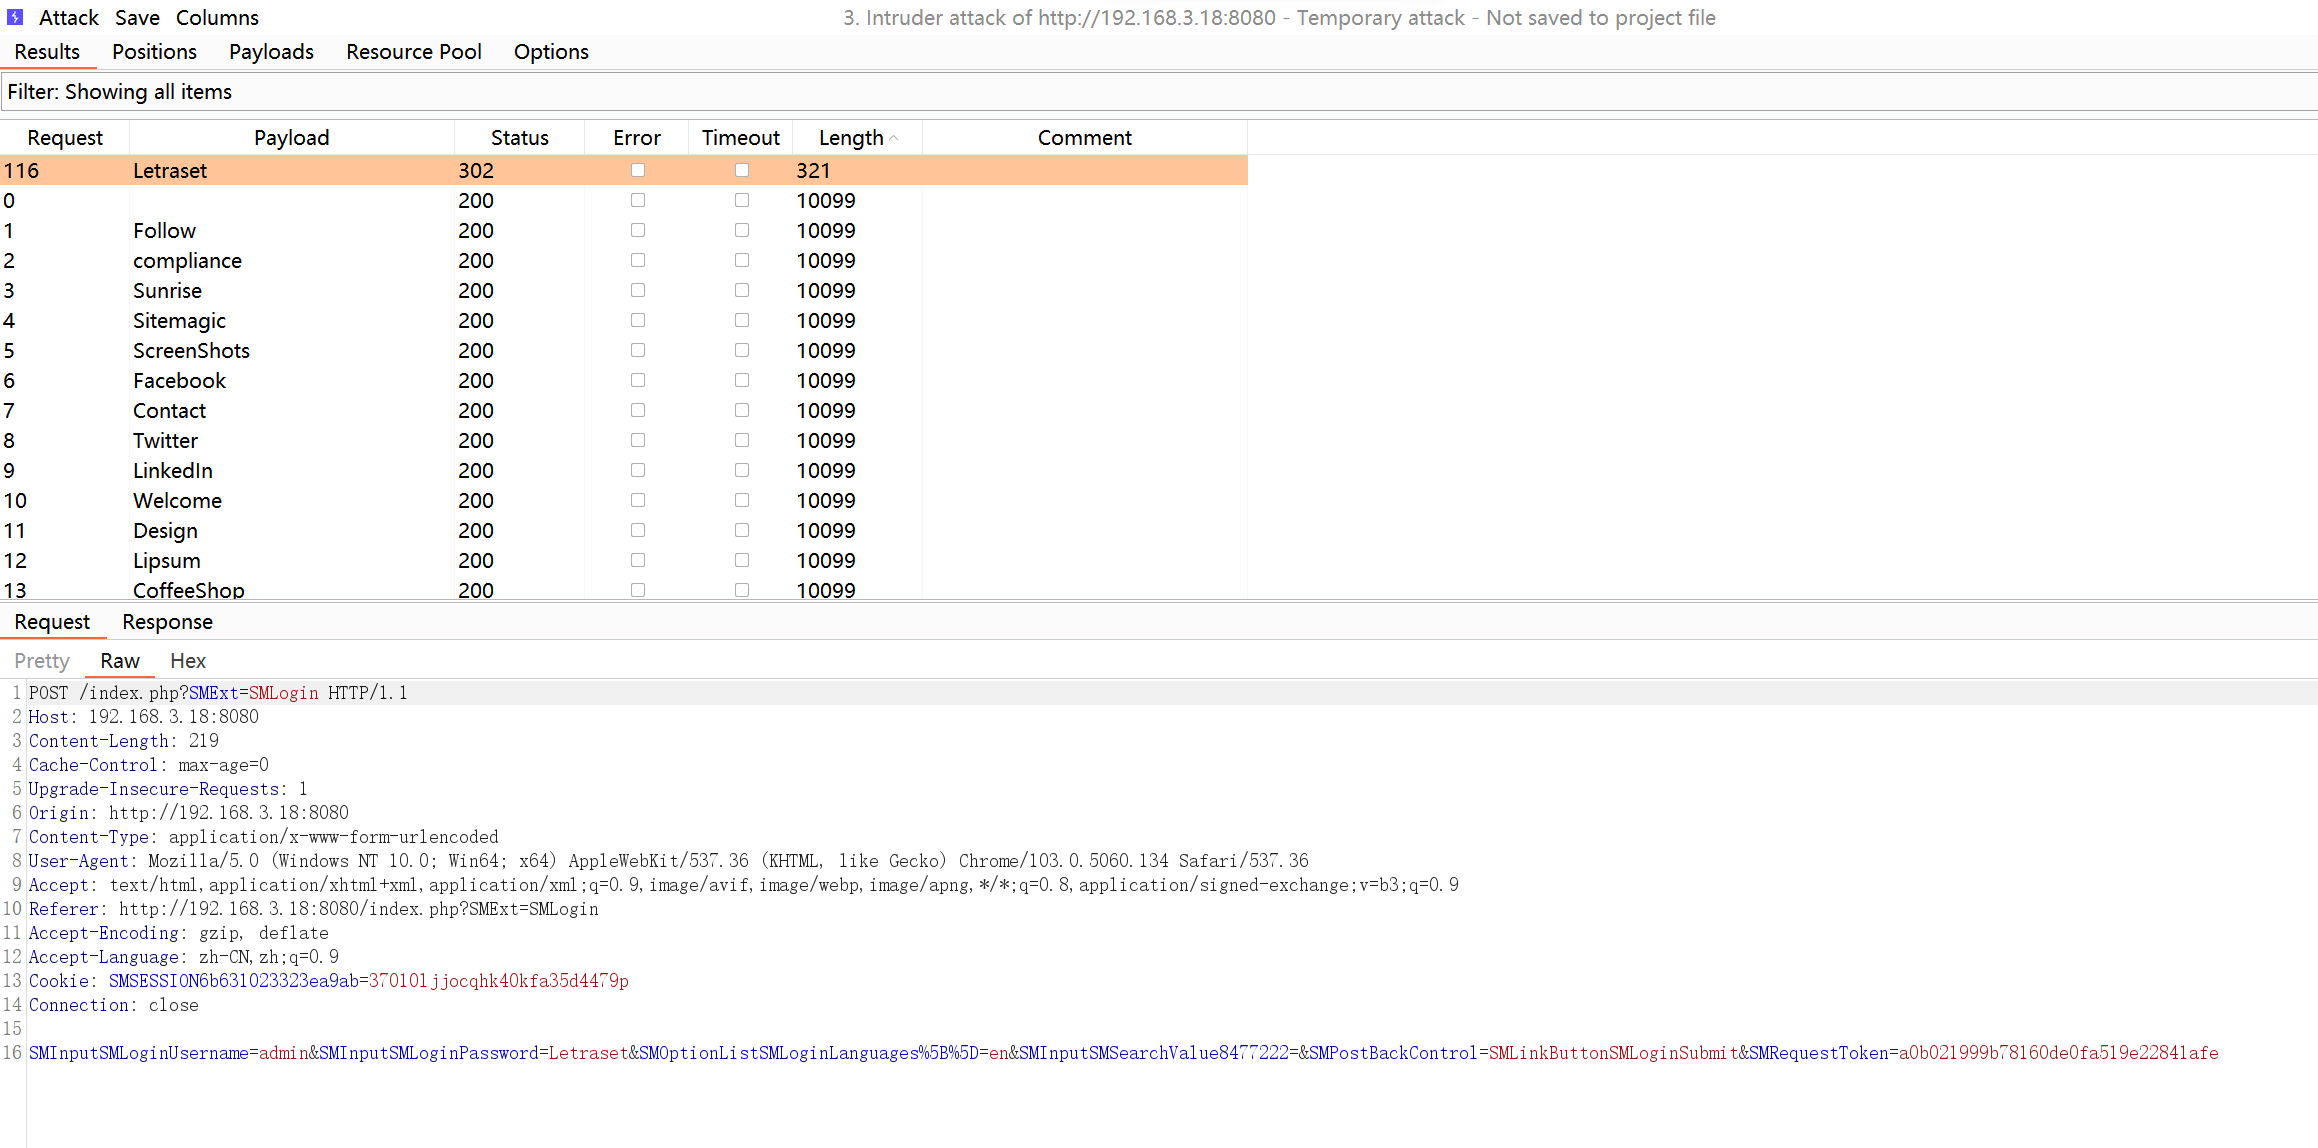Select the Contact payload row

624,410
